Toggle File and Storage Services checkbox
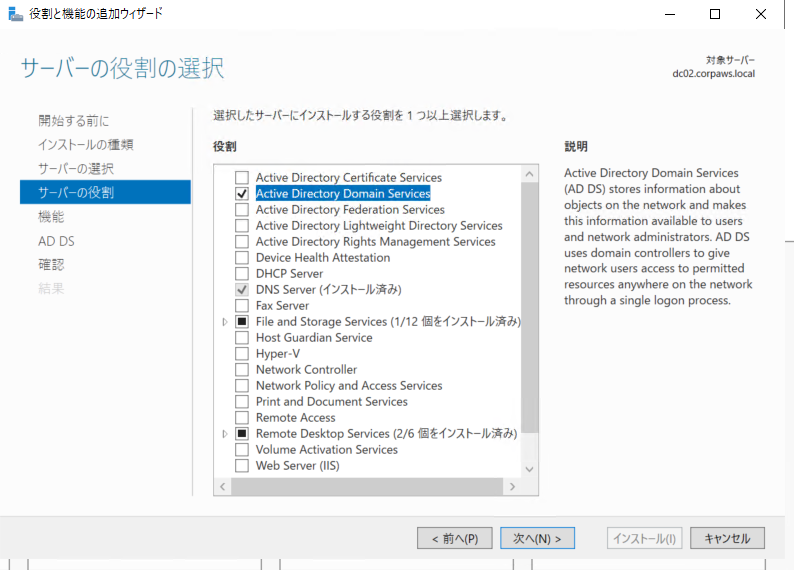 tap(242, 321)
